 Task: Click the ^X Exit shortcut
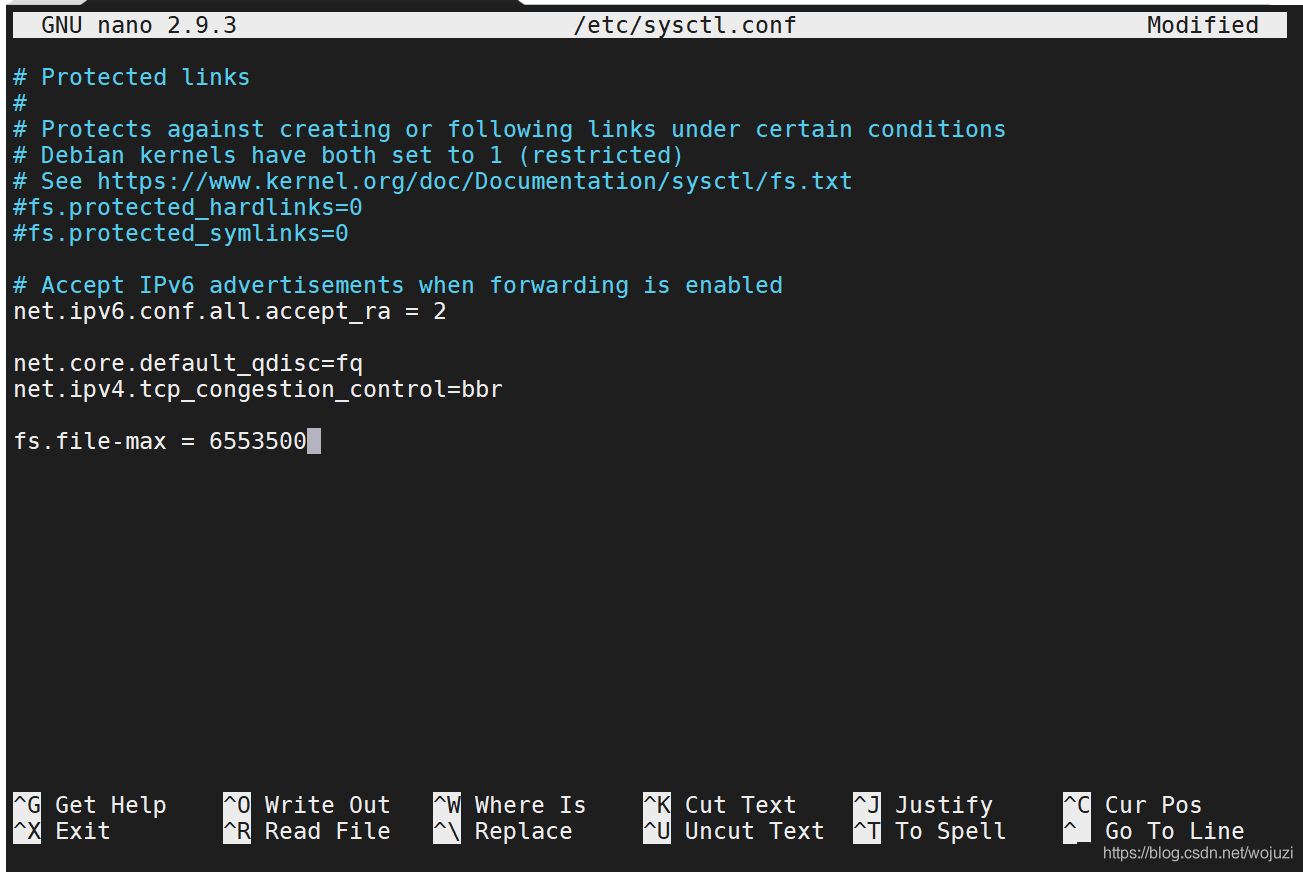click(62, 831)
